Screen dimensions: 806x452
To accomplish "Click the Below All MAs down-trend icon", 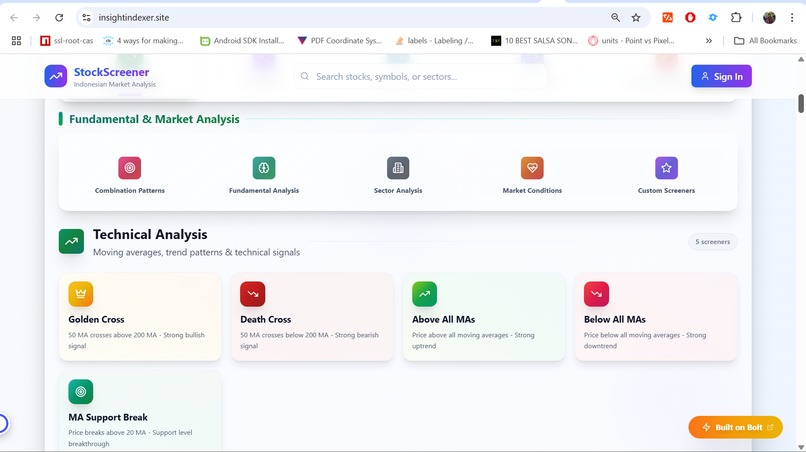I will (596, 294).
